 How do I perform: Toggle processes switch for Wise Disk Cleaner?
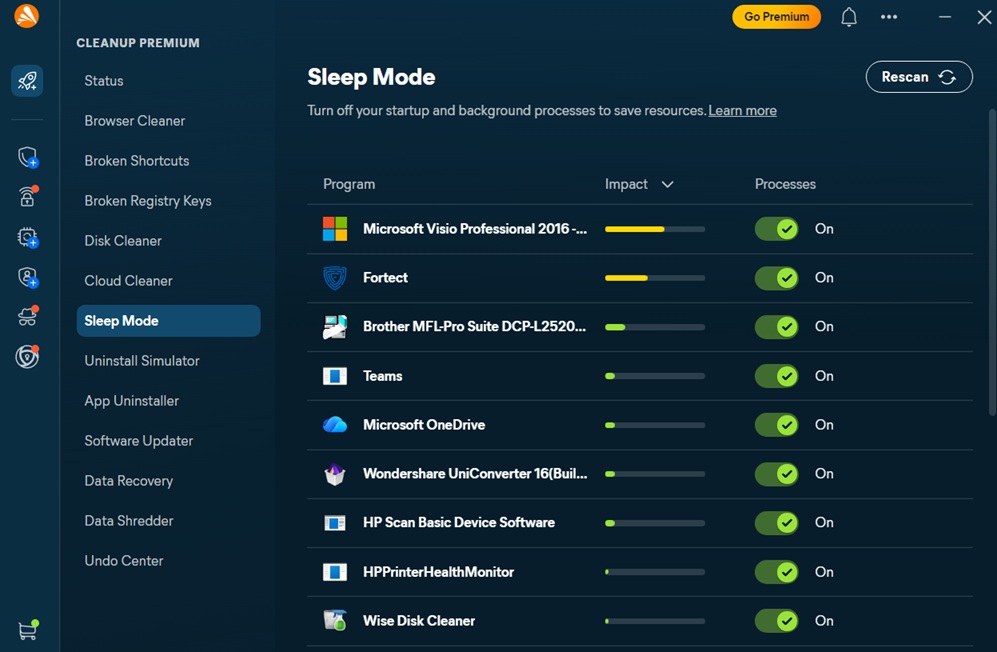pos(776,620)
